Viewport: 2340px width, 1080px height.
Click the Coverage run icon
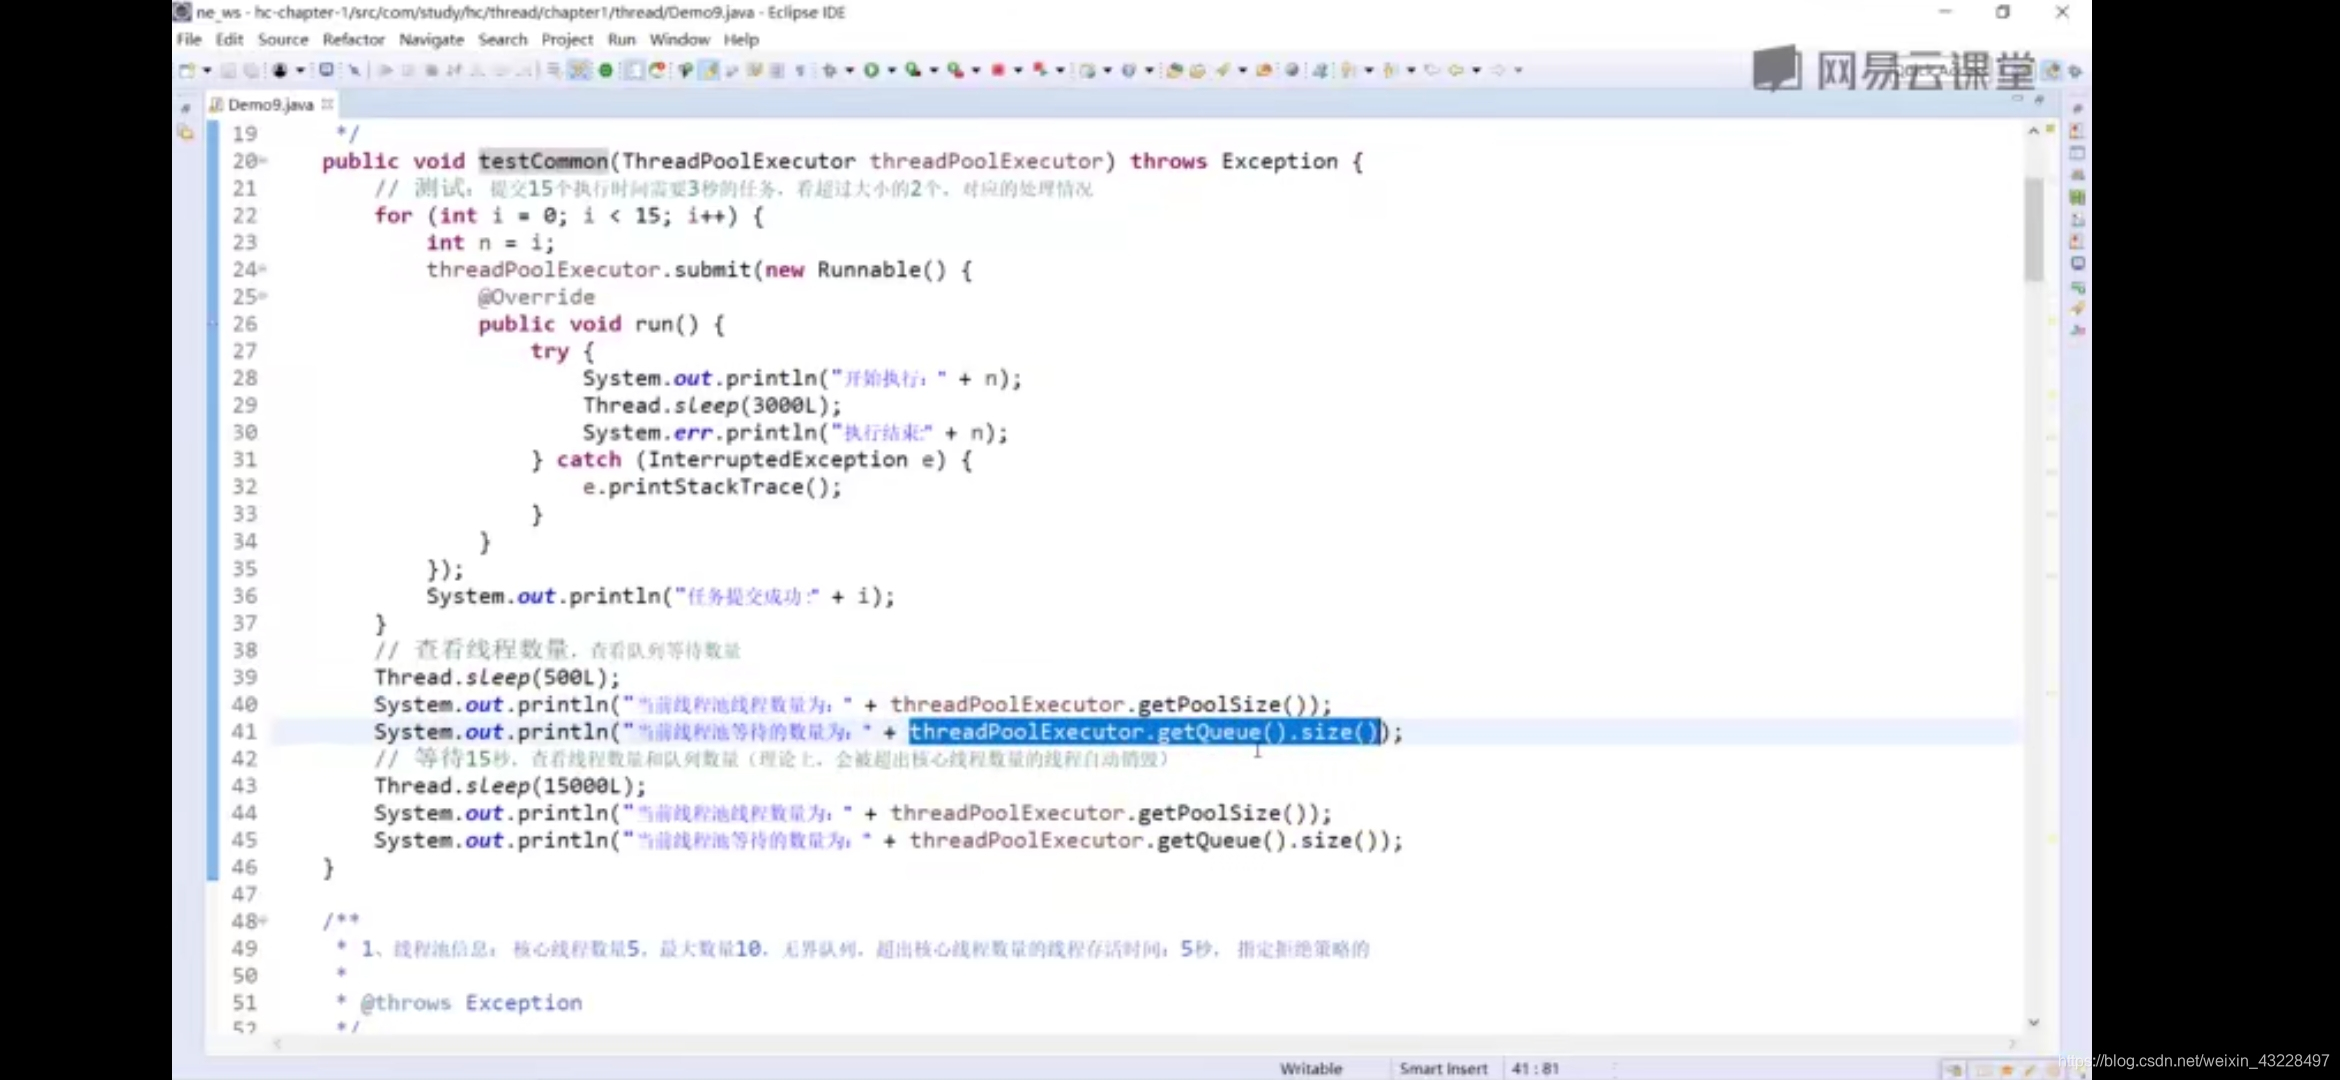(x=913, y=70)
